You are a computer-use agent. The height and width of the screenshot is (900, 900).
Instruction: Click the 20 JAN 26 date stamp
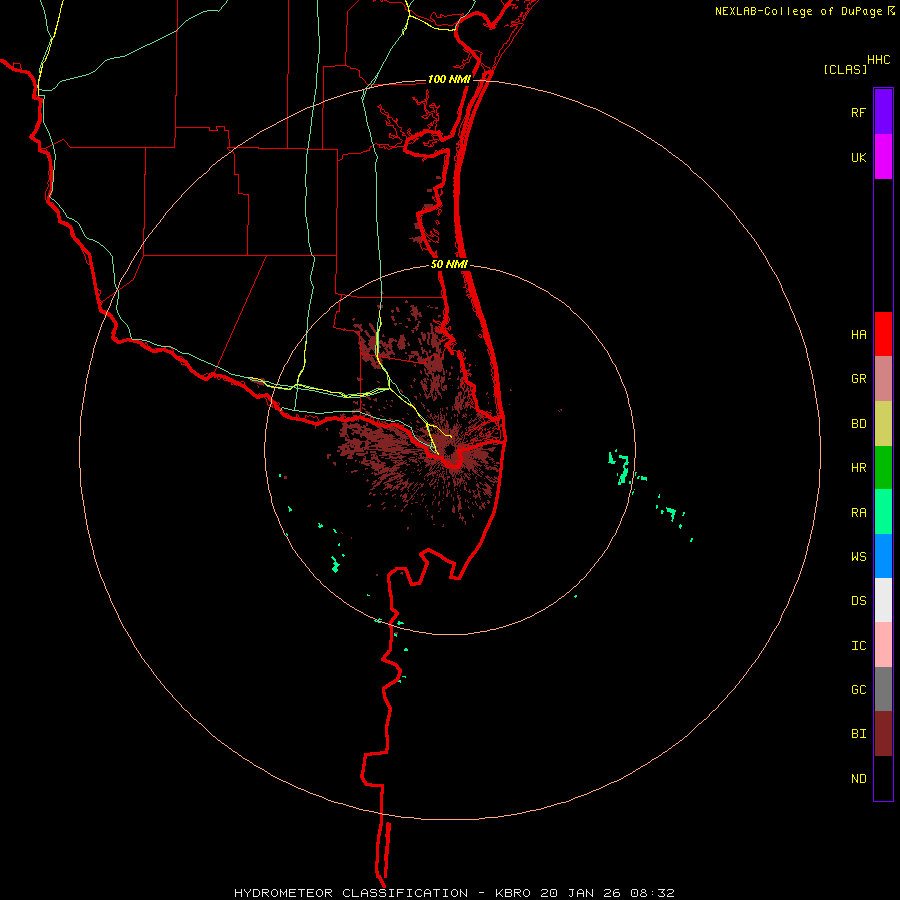click(x=580, y=893)
